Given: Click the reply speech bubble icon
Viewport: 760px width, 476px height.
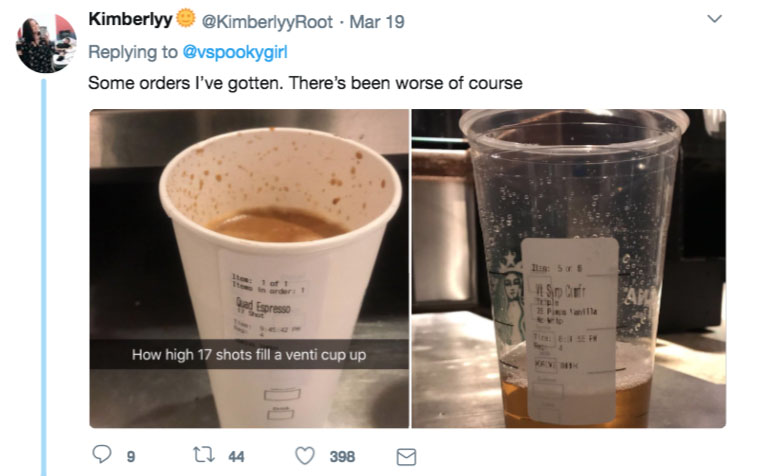Looking at the screenshot, I should point(101,456).
